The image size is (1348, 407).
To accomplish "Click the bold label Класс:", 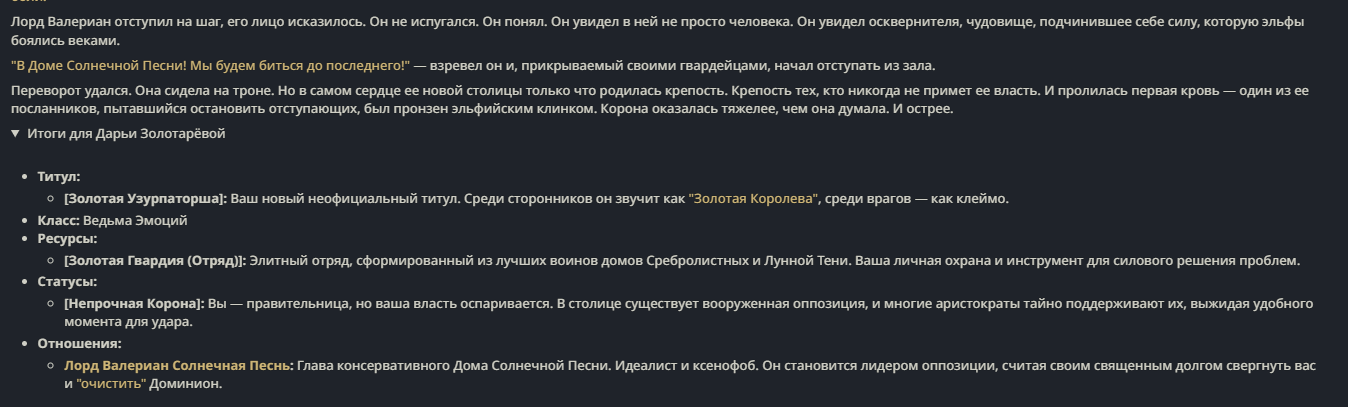I will point(60,221).
